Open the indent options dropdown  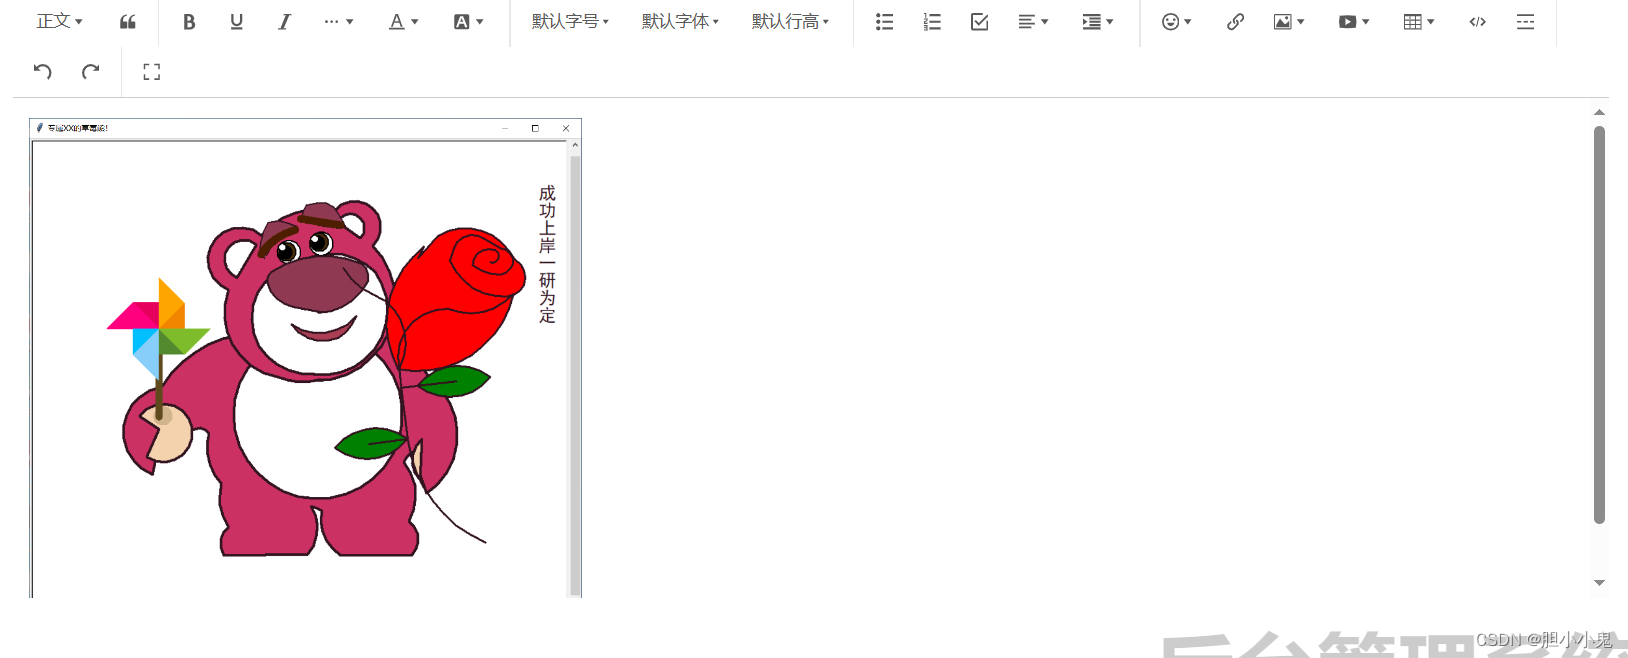click(1098, 21)
